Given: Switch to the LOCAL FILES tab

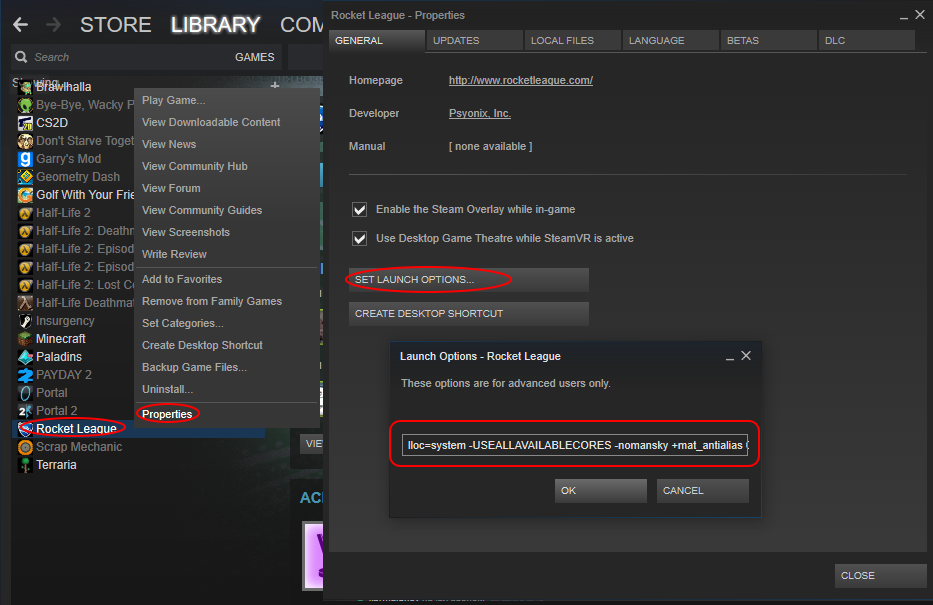Looking at the screenshot, I should pyautogui.click(x=572, y=40).
